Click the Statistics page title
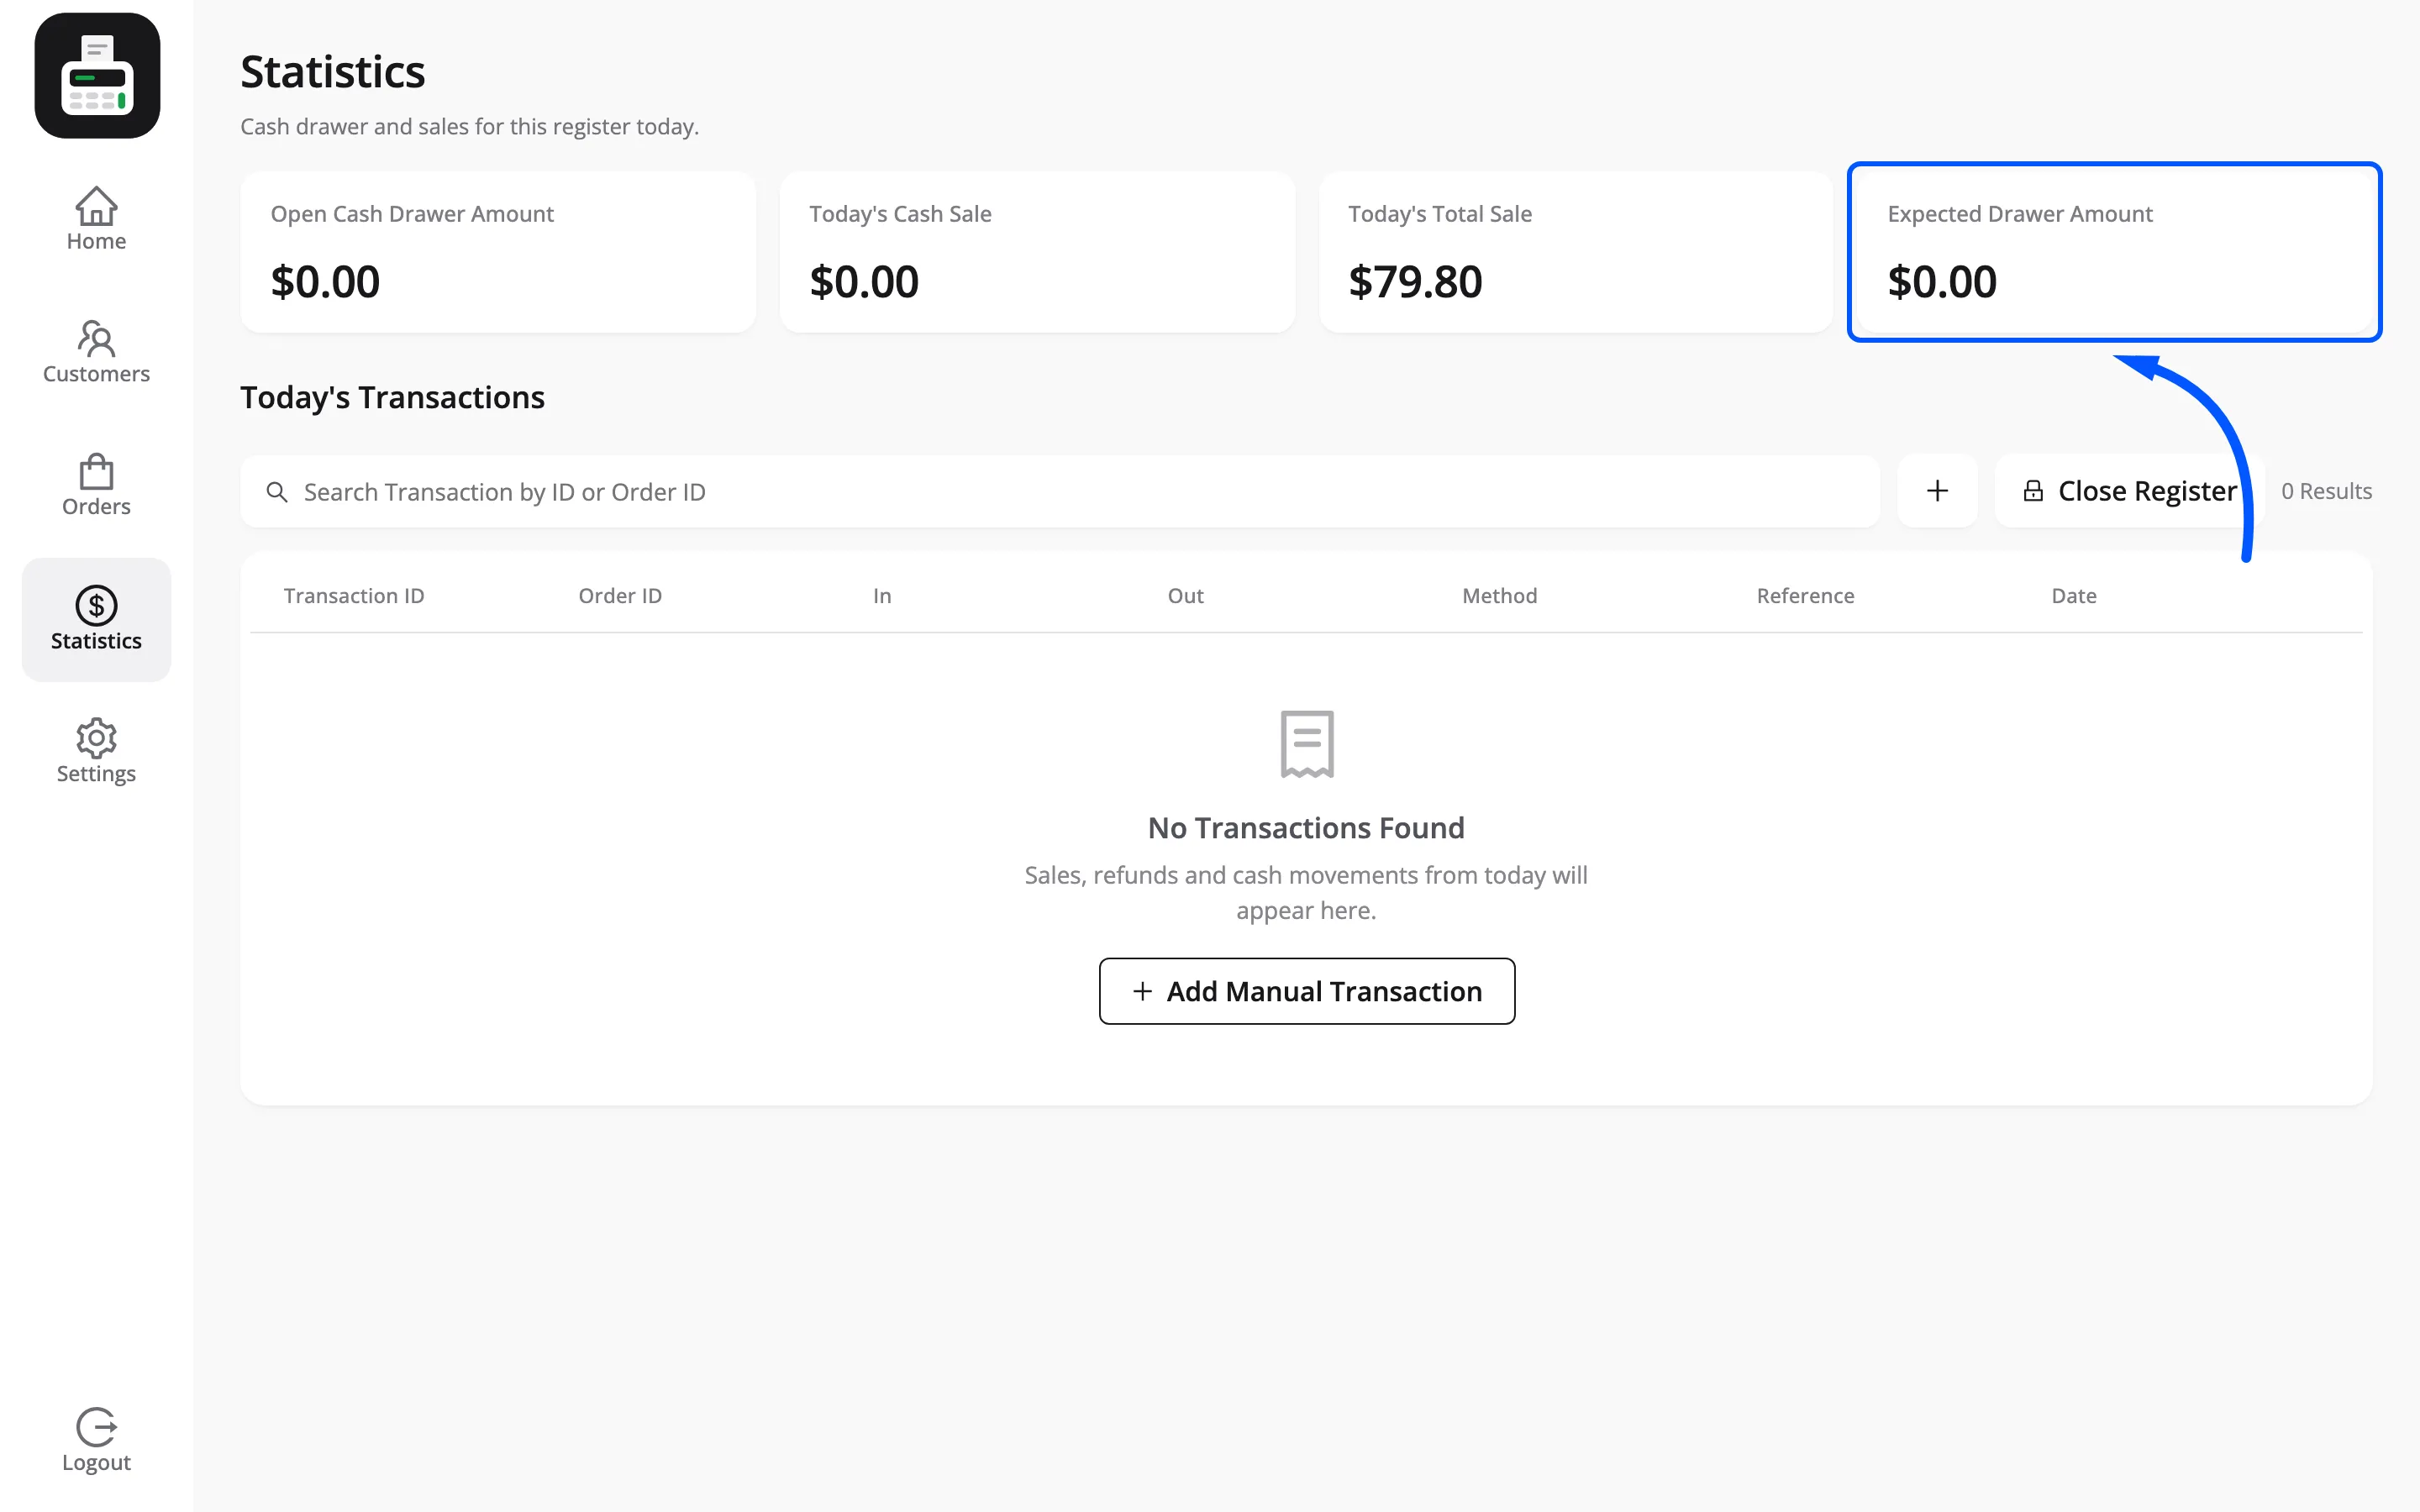2420x1512 pixels. (333, 72)
